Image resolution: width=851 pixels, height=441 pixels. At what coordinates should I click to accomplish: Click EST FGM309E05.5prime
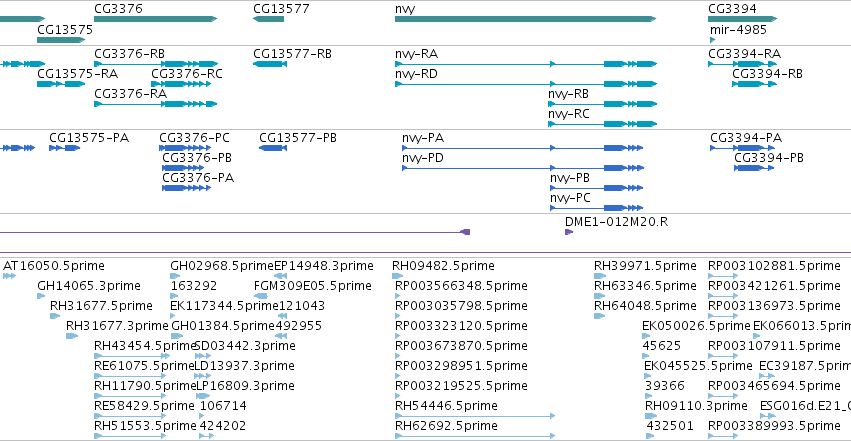(313, 286)
